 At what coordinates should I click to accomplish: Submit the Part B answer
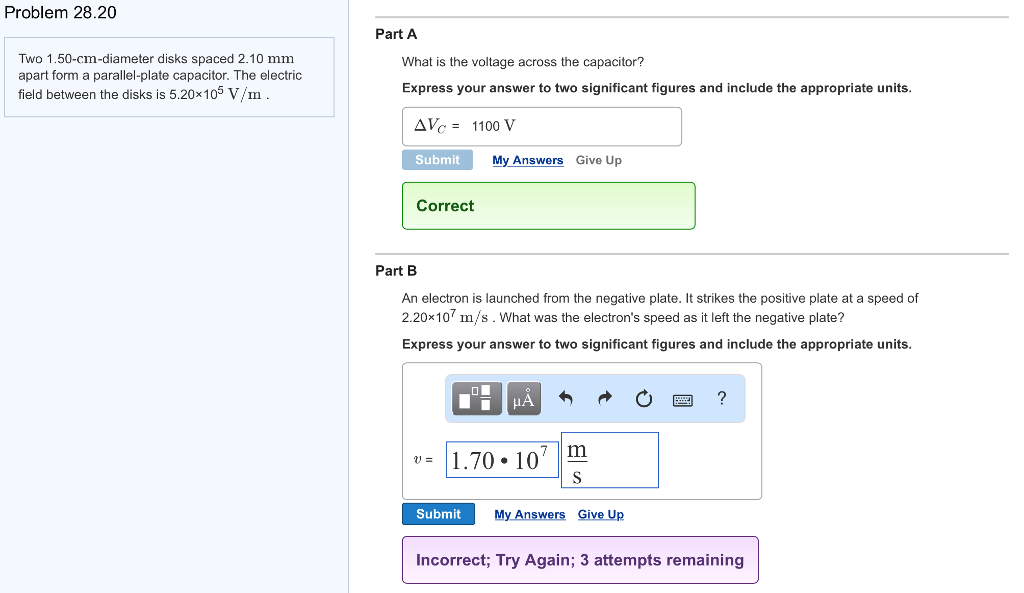[438, 514]
